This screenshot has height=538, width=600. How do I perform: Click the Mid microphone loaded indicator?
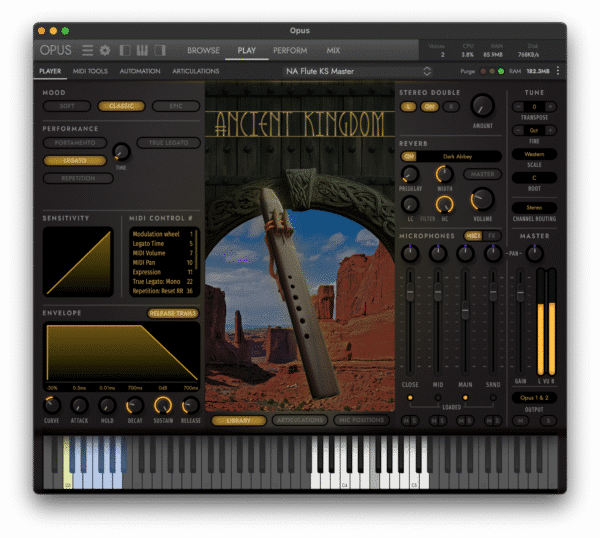[x=438, y=398]
